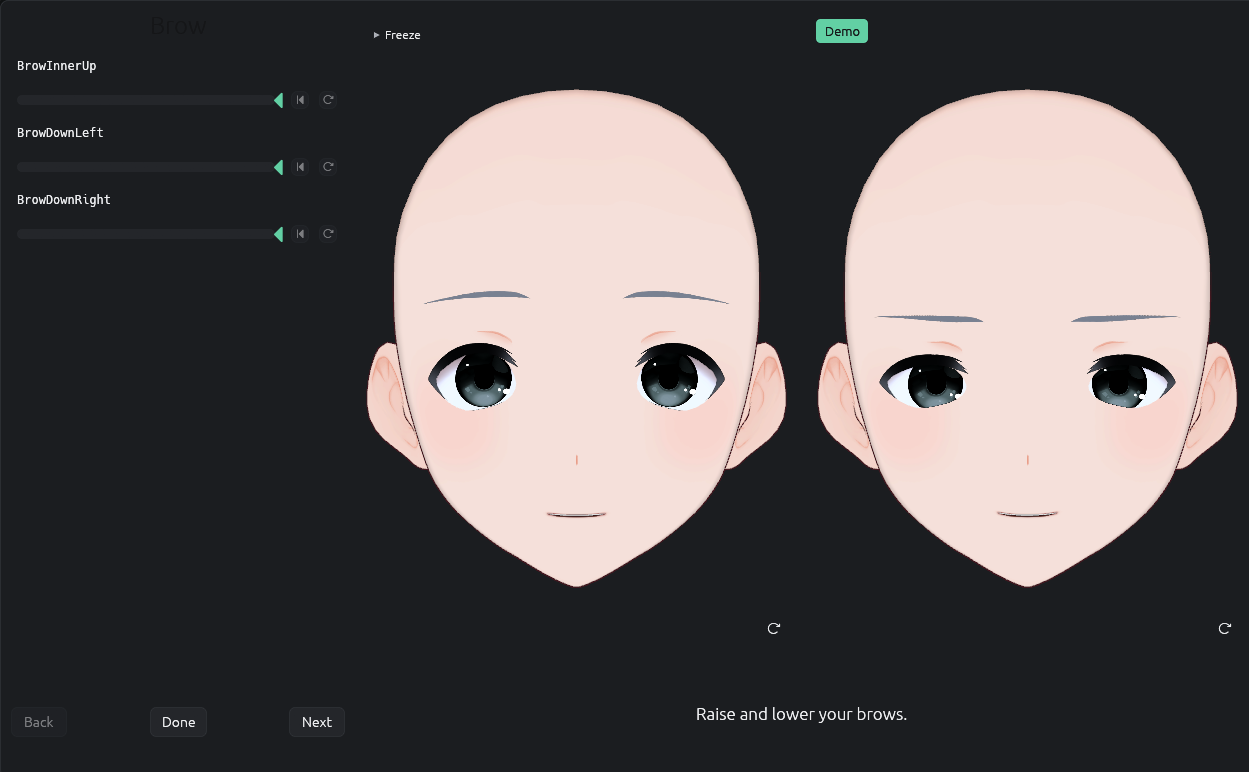Screen dimensions: 1249x772
Task: Click skip-to-start icon for BrowDownLeft
Action: [301, 167]
